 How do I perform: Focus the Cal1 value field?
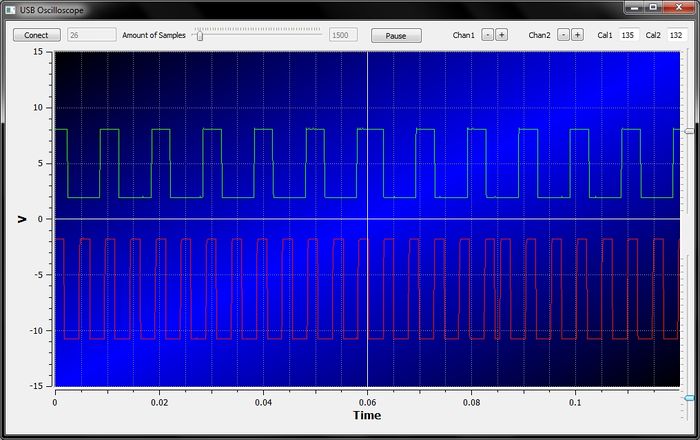click(628, 35)
